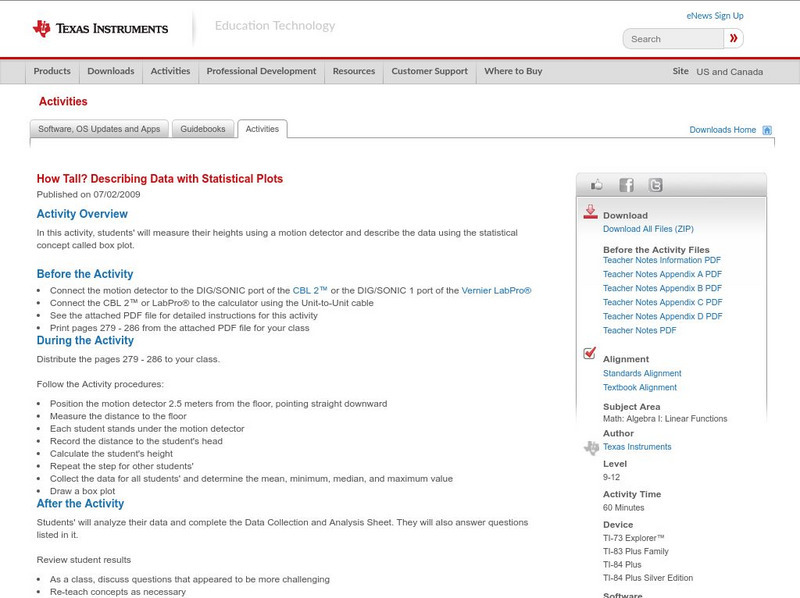Open Standards Alignment link
This screenshot has height=598, width=800.
pos(642,373)
